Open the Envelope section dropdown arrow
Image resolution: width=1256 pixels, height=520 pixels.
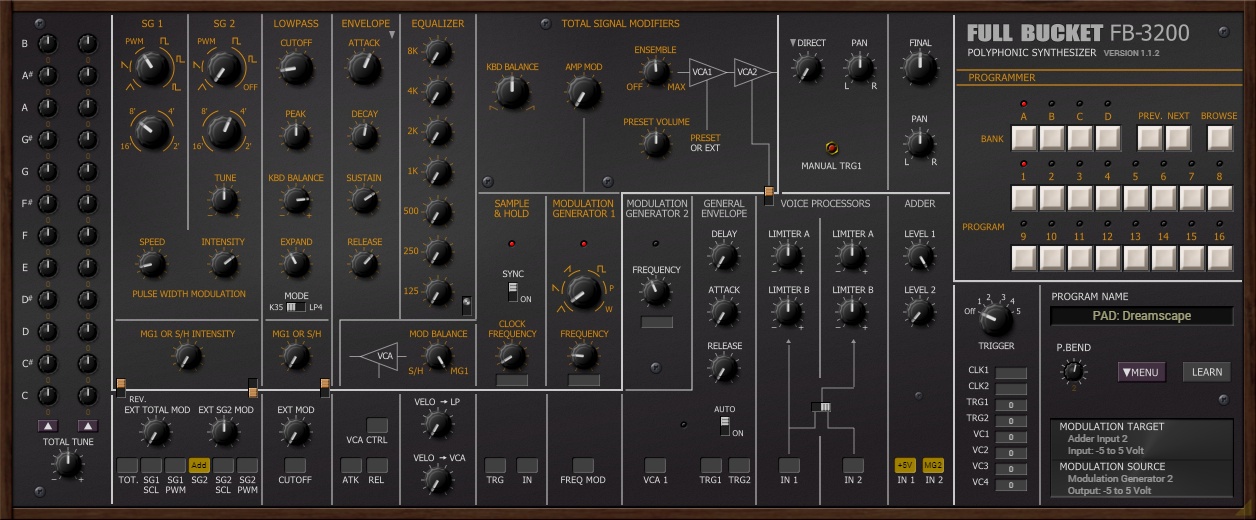394,35
